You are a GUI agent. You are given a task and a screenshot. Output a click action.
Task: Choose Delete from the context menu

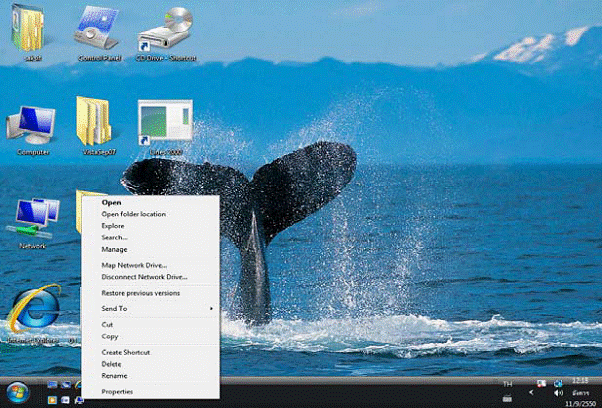coord(150,364)
